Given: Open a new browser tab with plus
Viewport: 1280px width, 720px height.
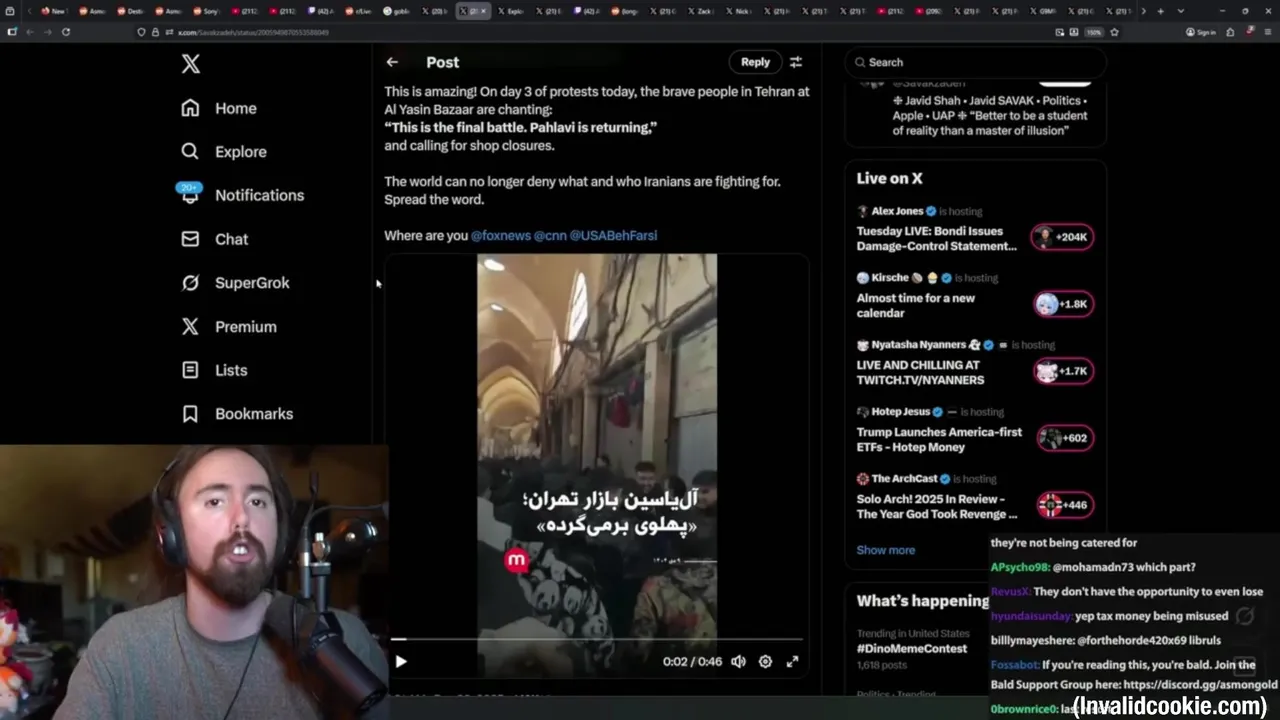Looking at the screenshot, I should [1160, 11].
